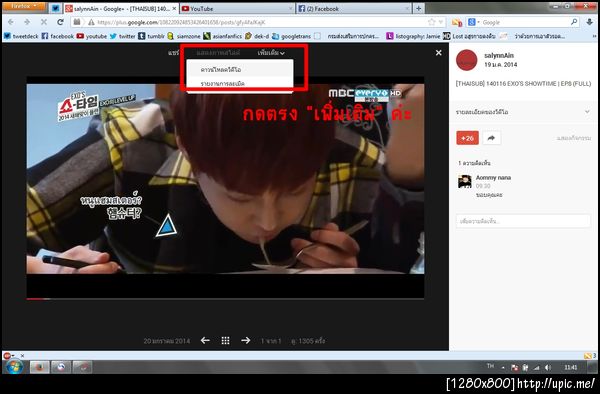Show hidden system tray icons
Screen dimensions: 600x394
503,368
